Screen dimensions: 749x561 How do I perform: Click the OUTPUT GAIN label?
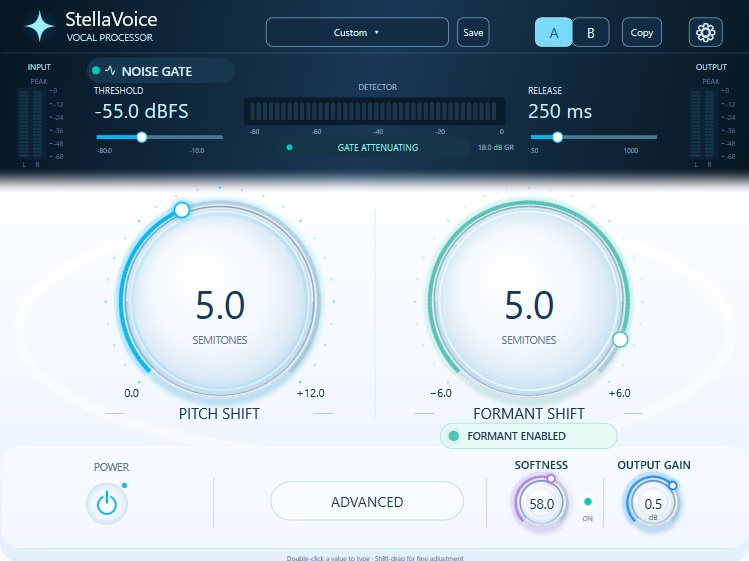(x=654, y=465)
